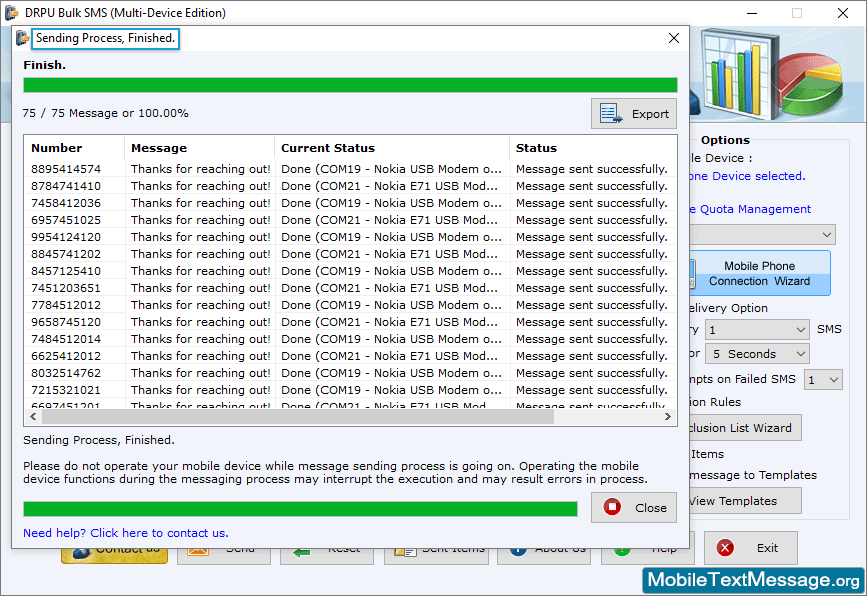Click '75 / 75 Message or 100.00%' text
Screen dimensions: 867x596
point(105,113)
